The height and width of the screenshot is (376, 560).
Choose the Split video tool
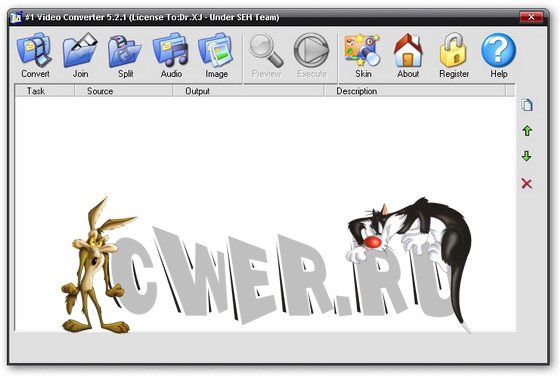pos(125,55)
